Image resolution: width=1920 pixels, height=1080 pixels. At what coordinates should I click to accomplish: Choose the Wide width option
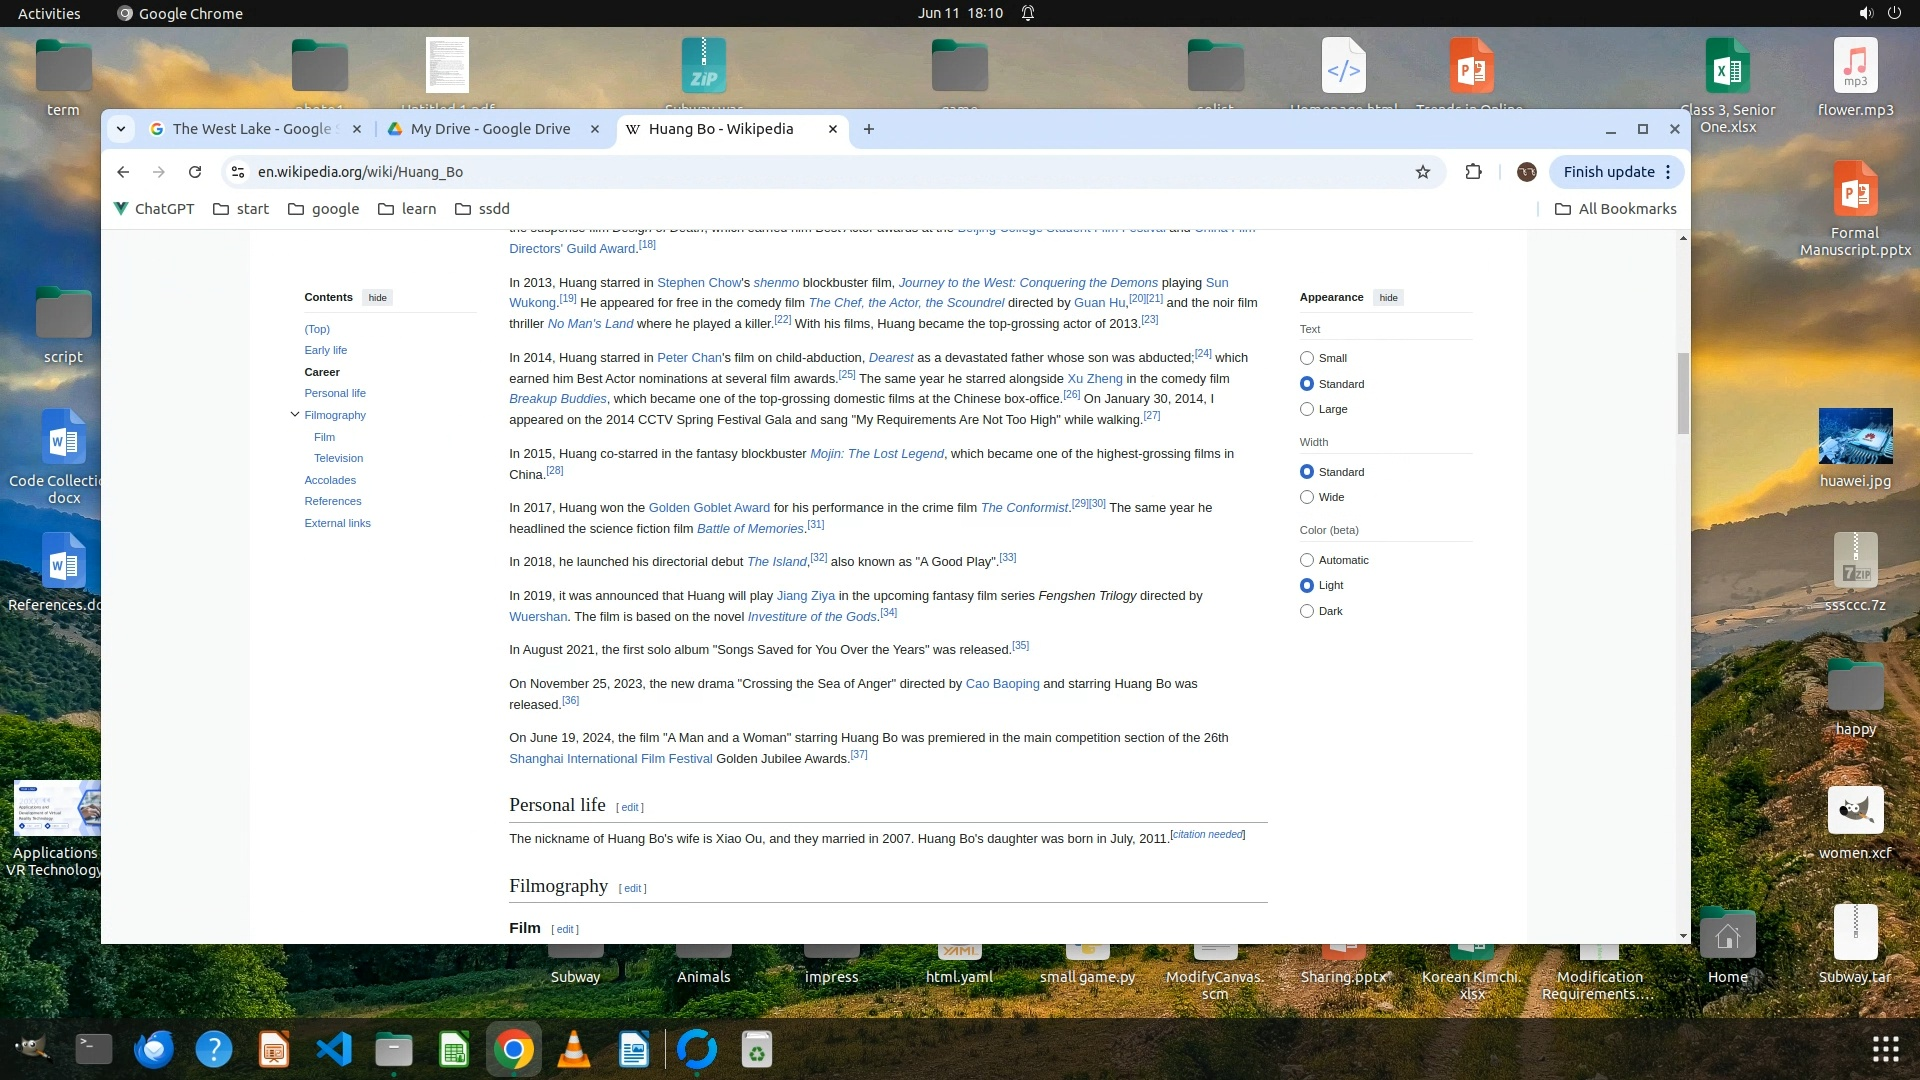click(1307, 497)
